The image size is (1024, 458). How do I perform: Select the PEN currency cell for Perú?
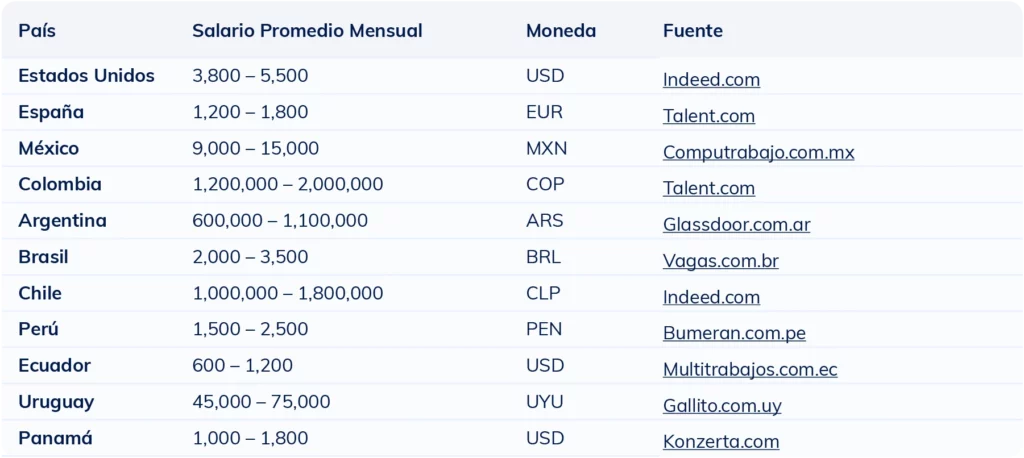[544, 329]
